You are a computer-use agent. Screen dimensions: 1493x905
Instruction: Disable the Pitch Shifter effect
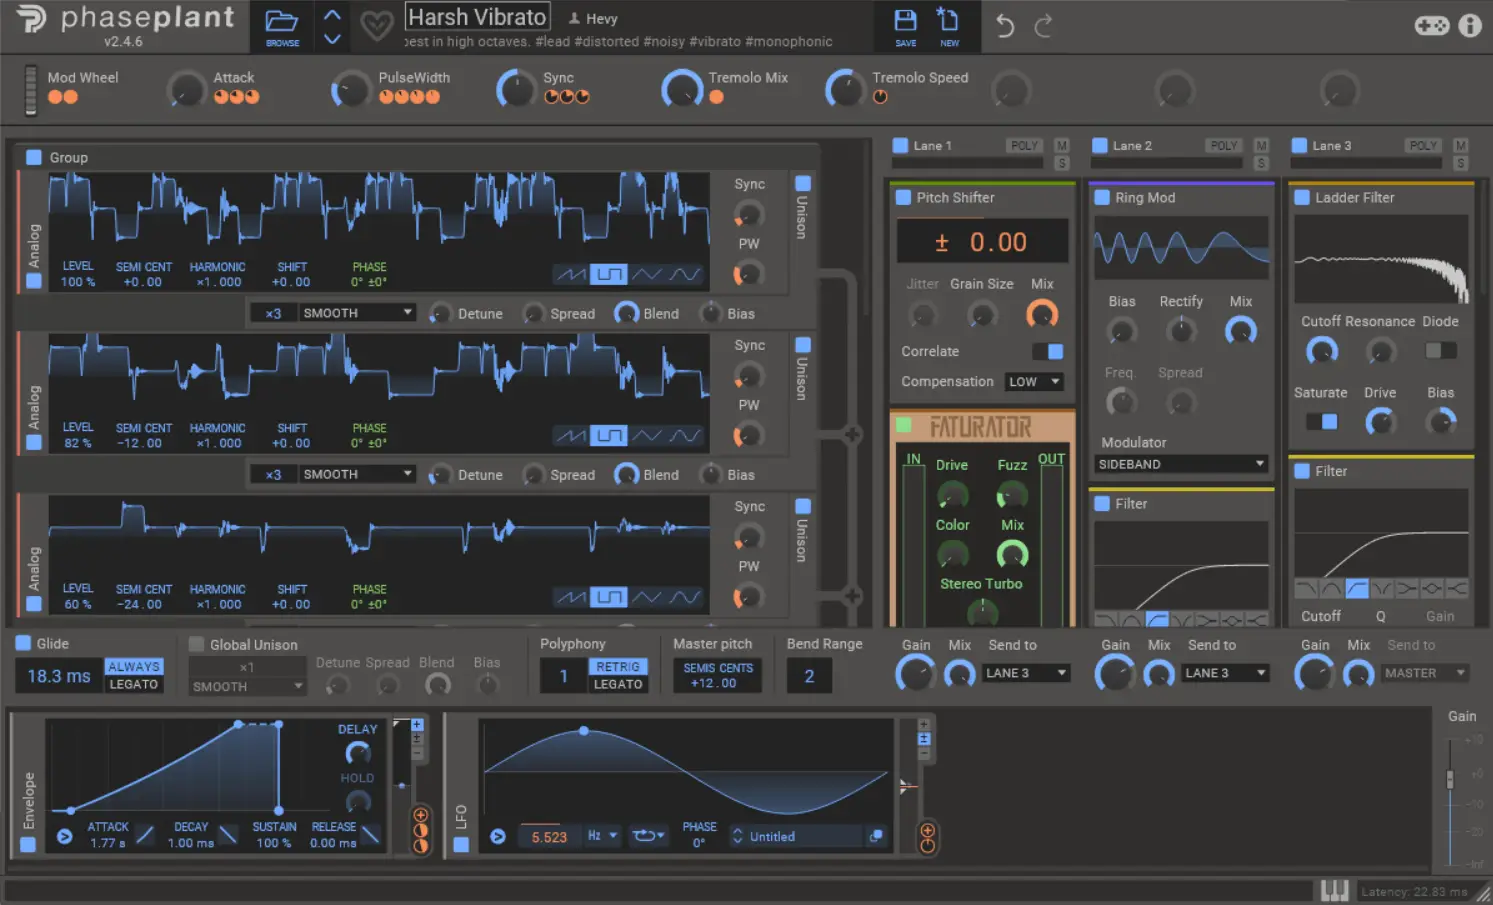tap(903, 197)
